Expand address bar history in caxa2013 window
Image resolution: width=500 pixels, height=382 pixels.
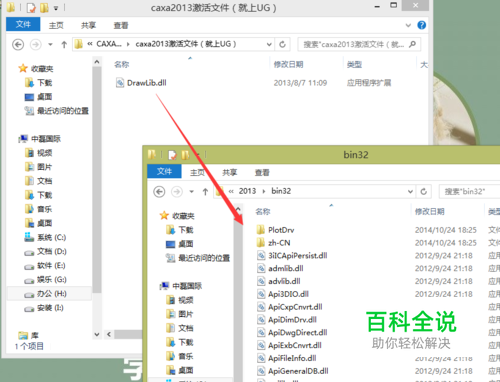pyautogui.click(x=269, y=44)
